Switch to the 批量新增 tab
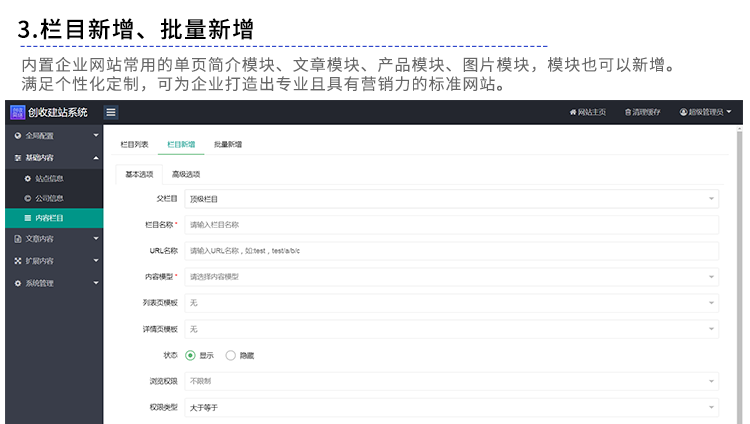The height and width of the screenshot is (424, 750). [x=228, y=144]
